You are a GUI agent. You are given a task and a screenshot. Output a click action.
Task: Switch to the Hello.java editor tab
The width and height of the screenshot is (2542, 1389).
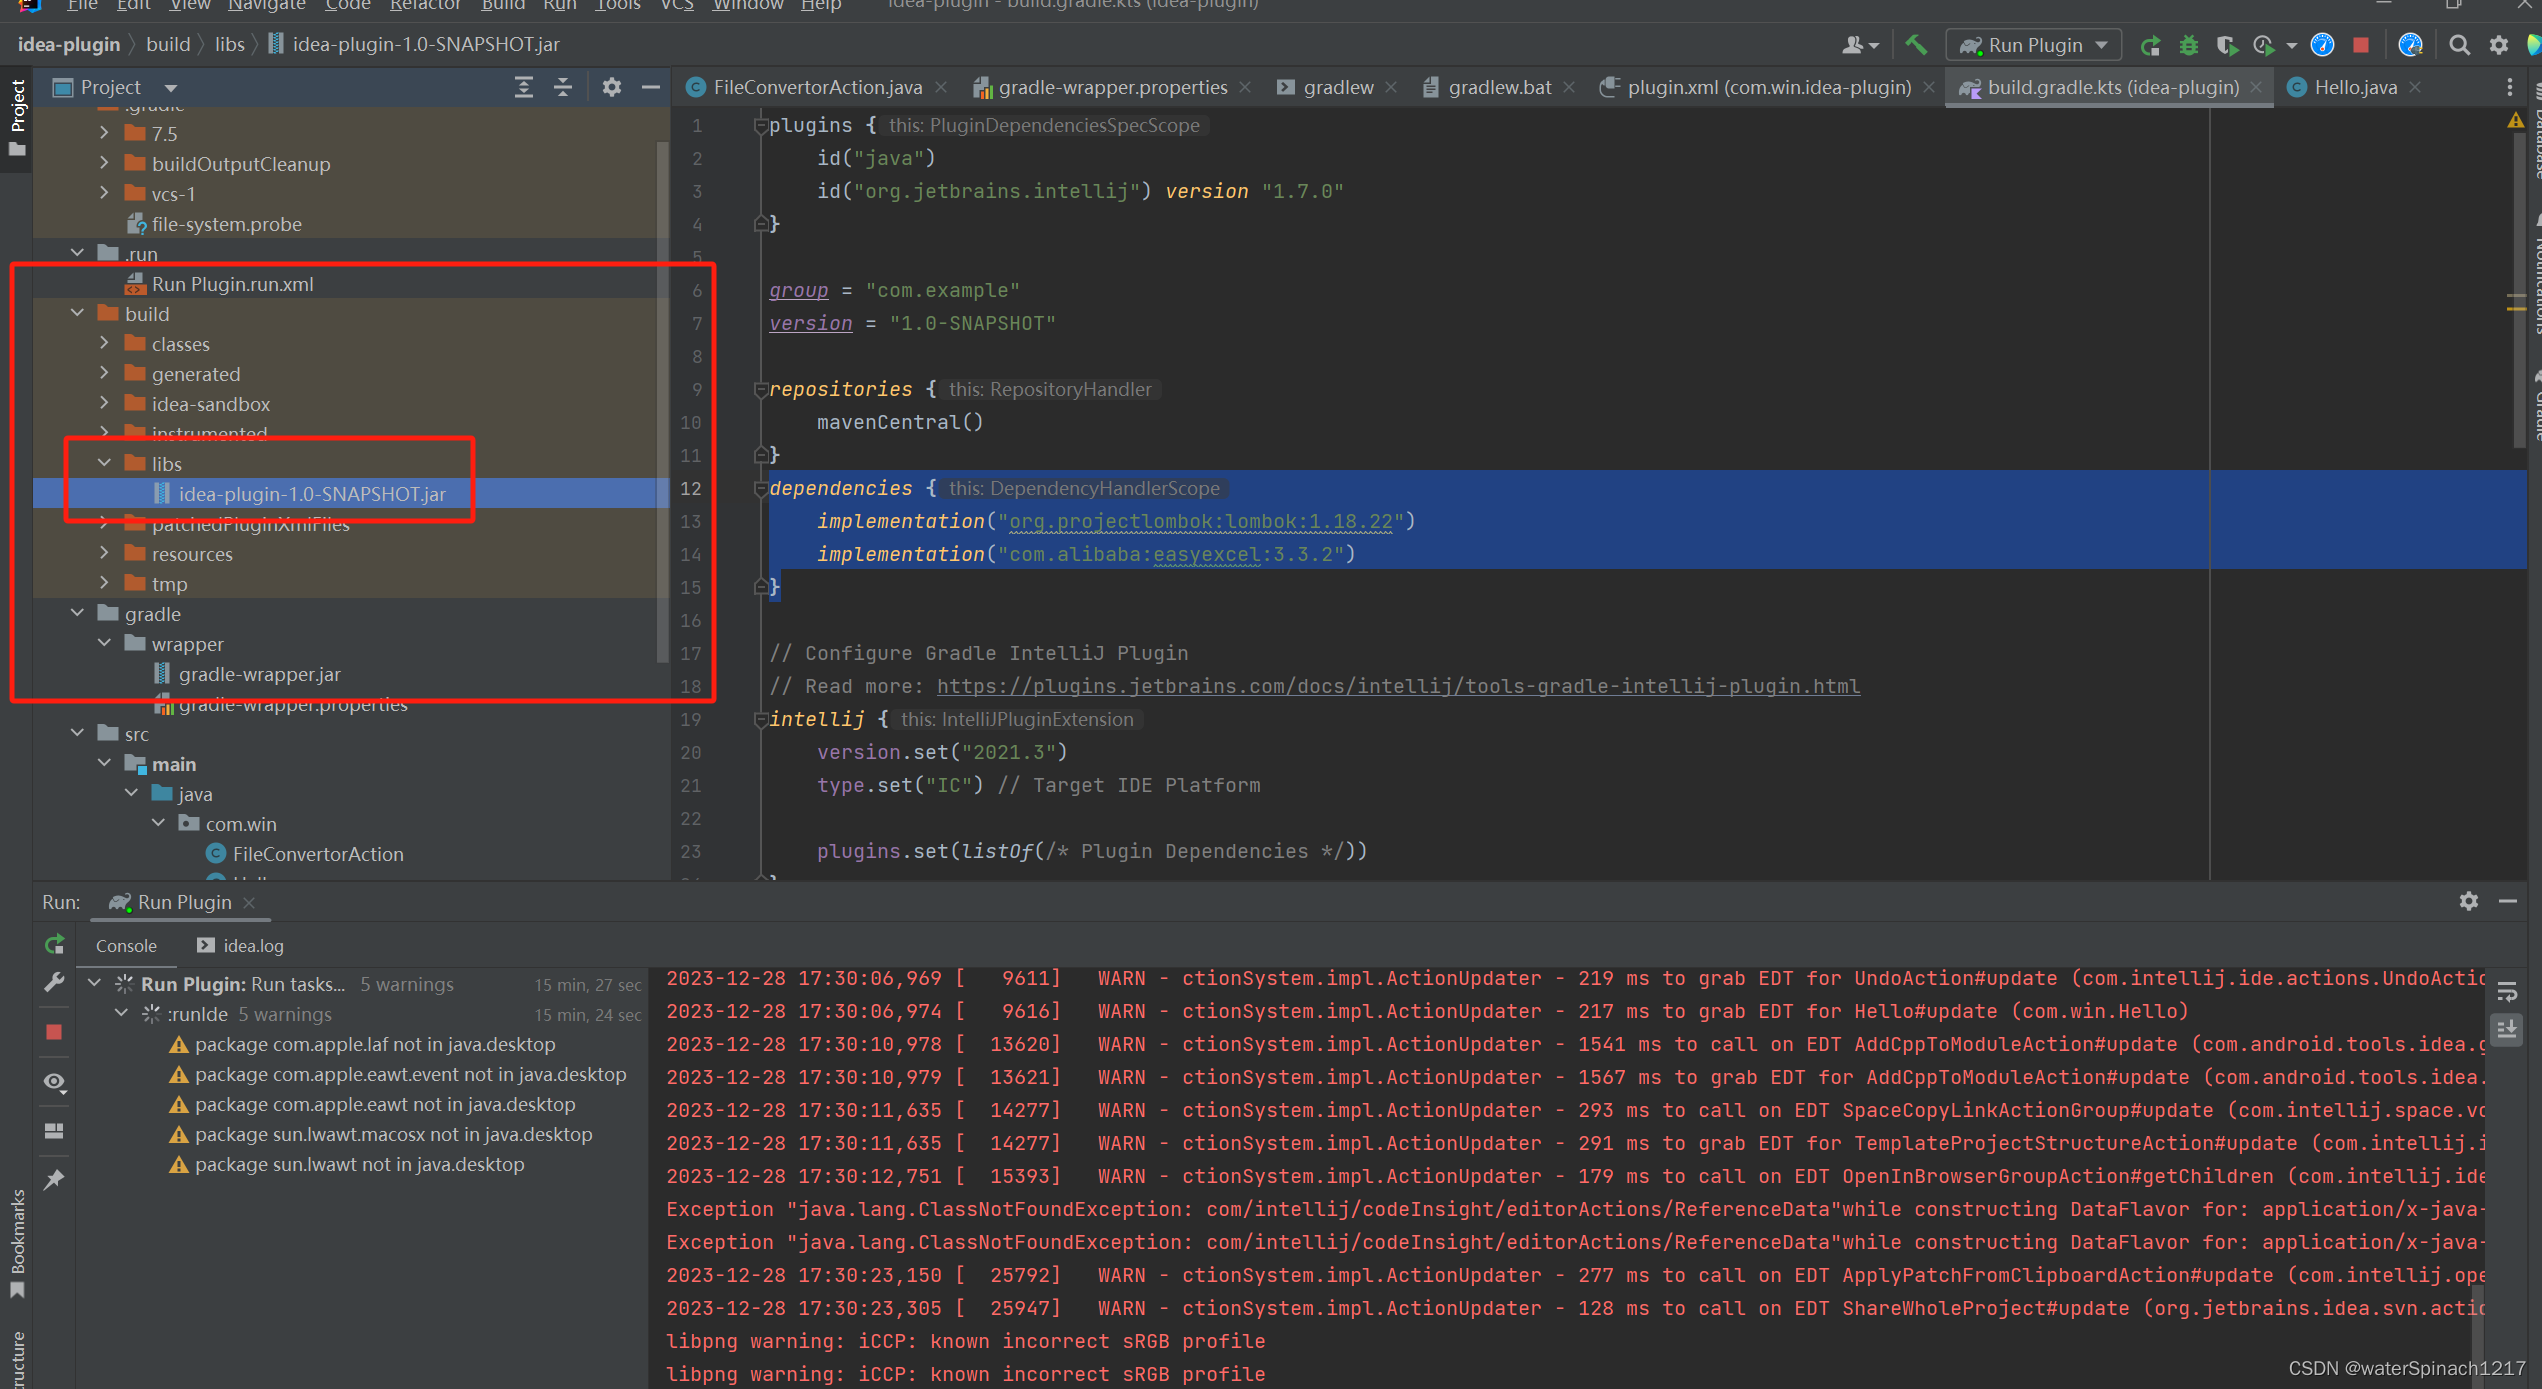(2354, 87)
